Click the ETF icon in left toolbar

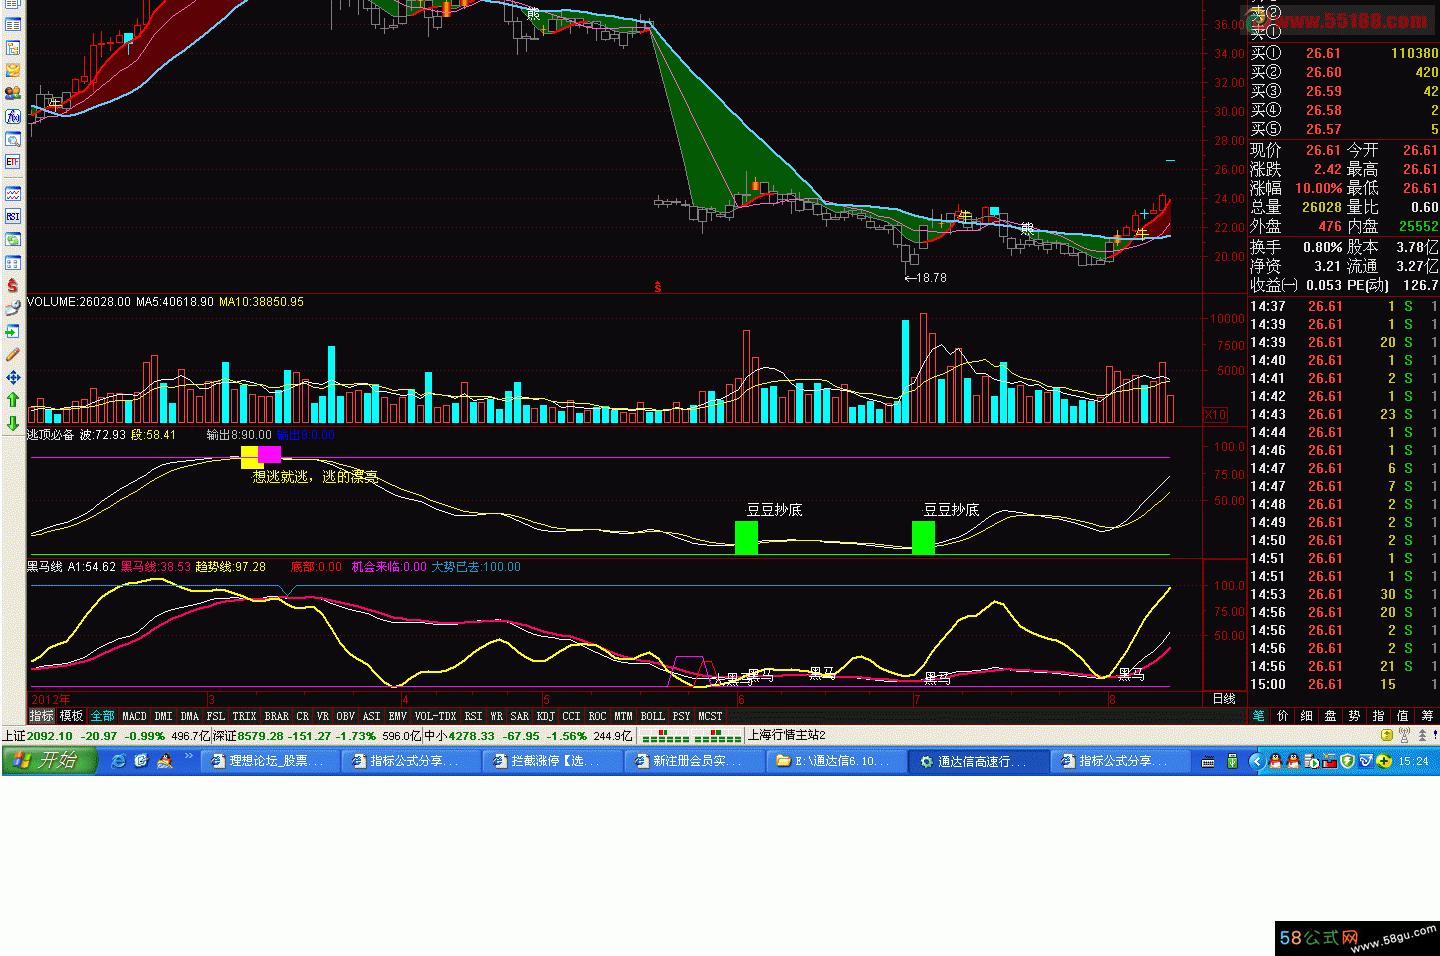pyautogui.click(x=12, y=162)
